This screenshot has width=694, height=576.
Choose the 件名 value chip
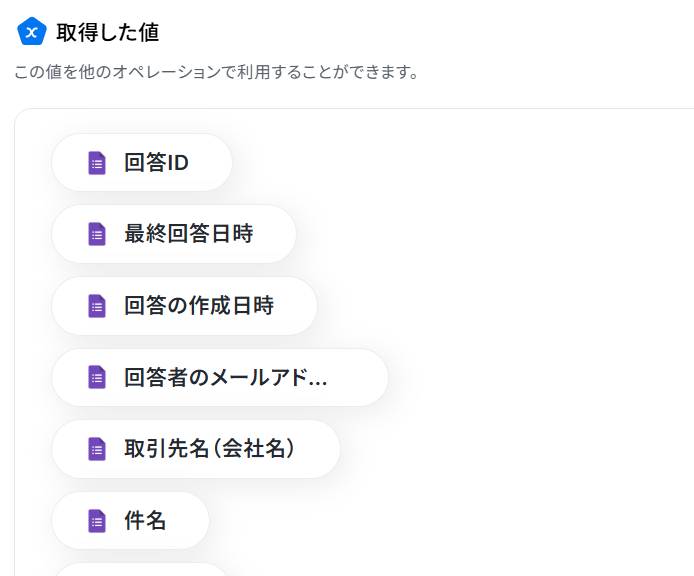point(130,521)
